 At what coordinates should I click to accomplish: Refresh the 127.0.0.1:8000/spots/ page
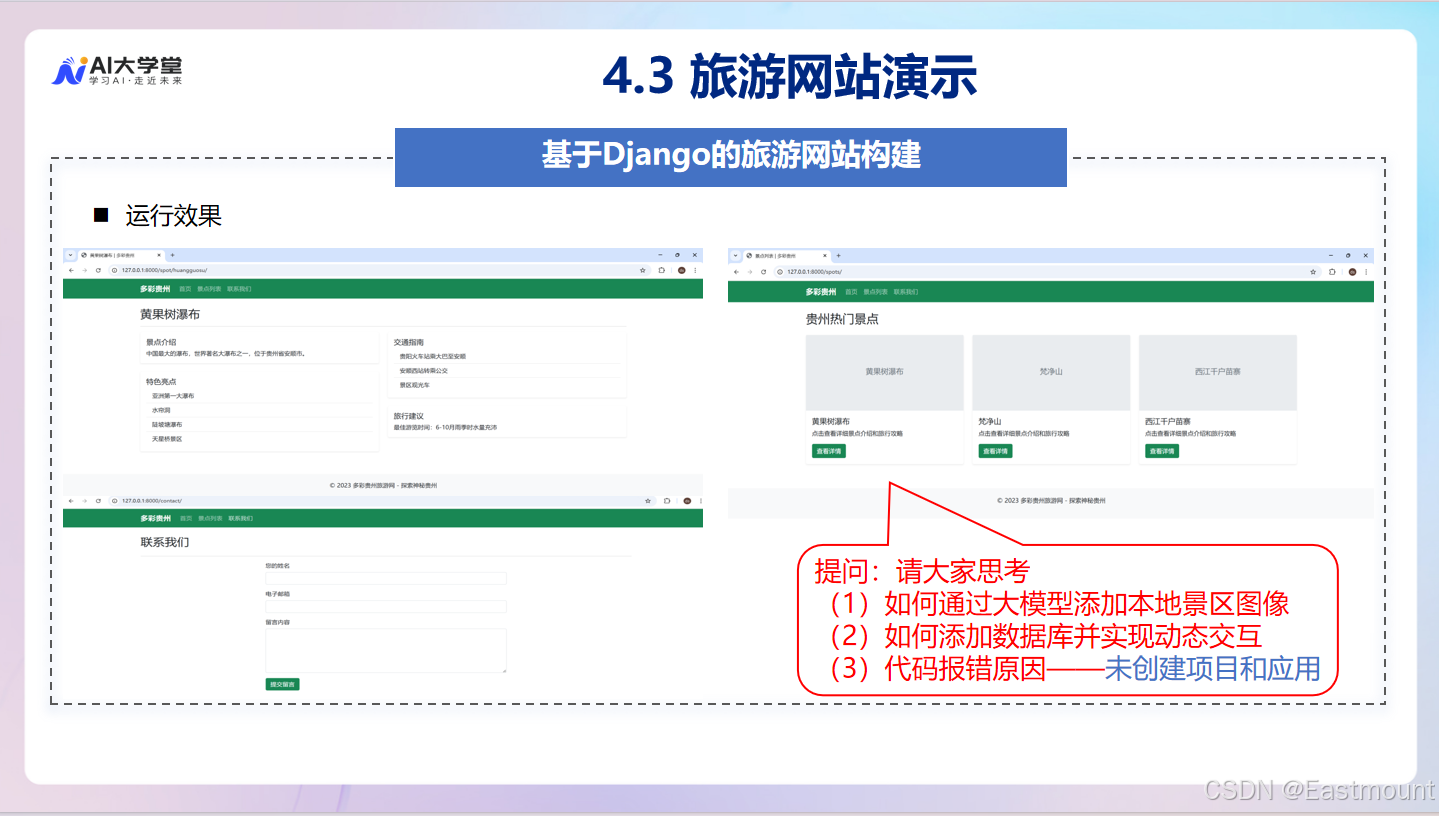click(x=762, y=271)
